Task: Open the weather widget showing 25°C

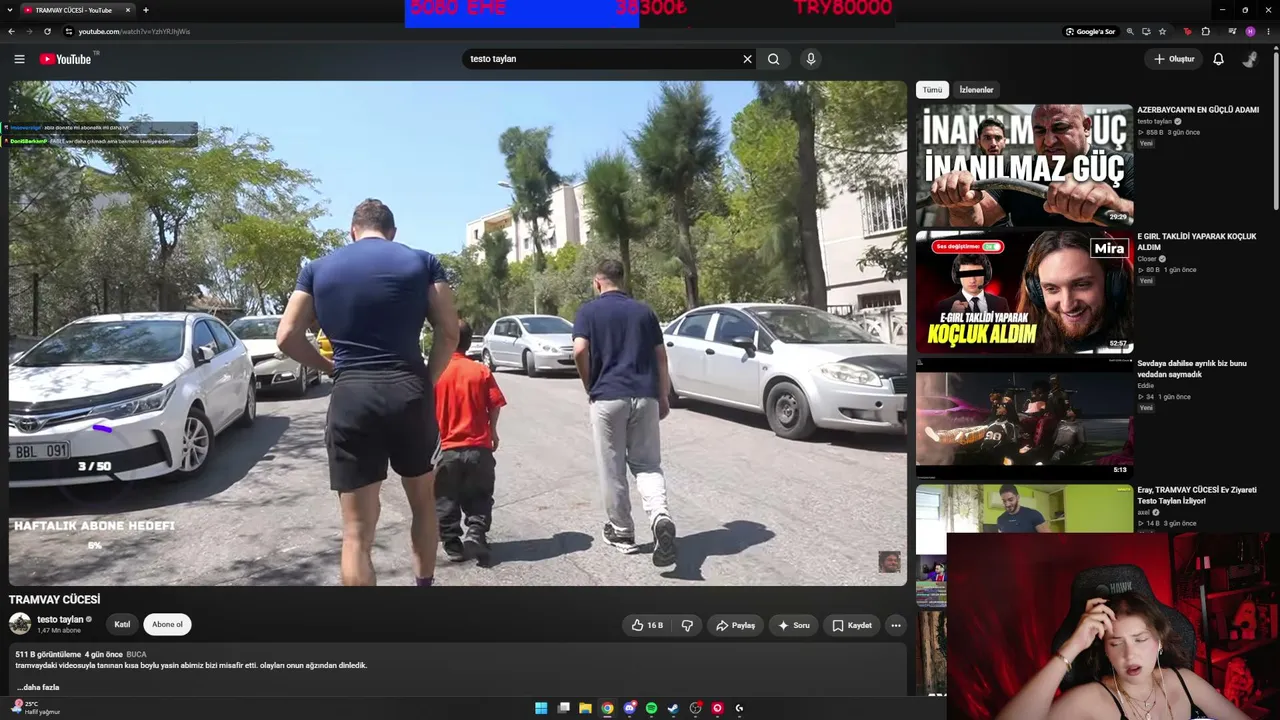Action: pos(35,708)
